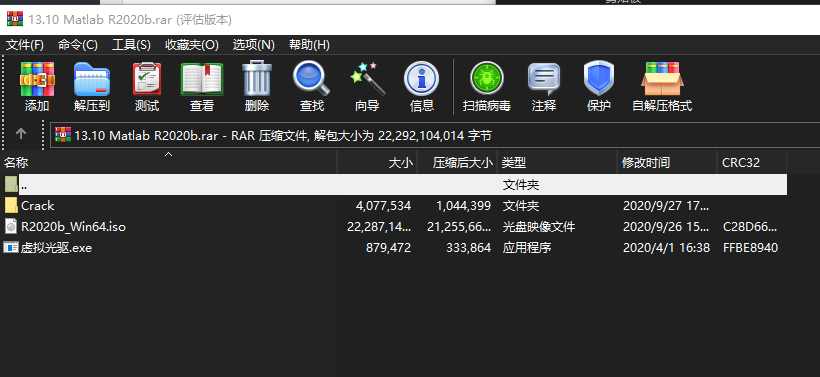Click the date 2020/4/1 16:38
Viewport: 820px width, 377px height.
click(666, 247)
